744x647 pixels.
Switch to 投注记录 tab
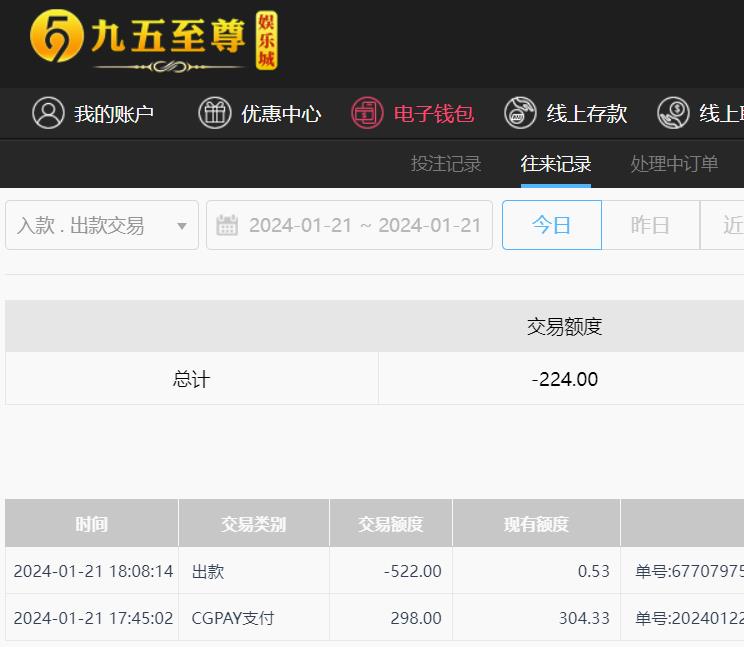click(446, 164)
